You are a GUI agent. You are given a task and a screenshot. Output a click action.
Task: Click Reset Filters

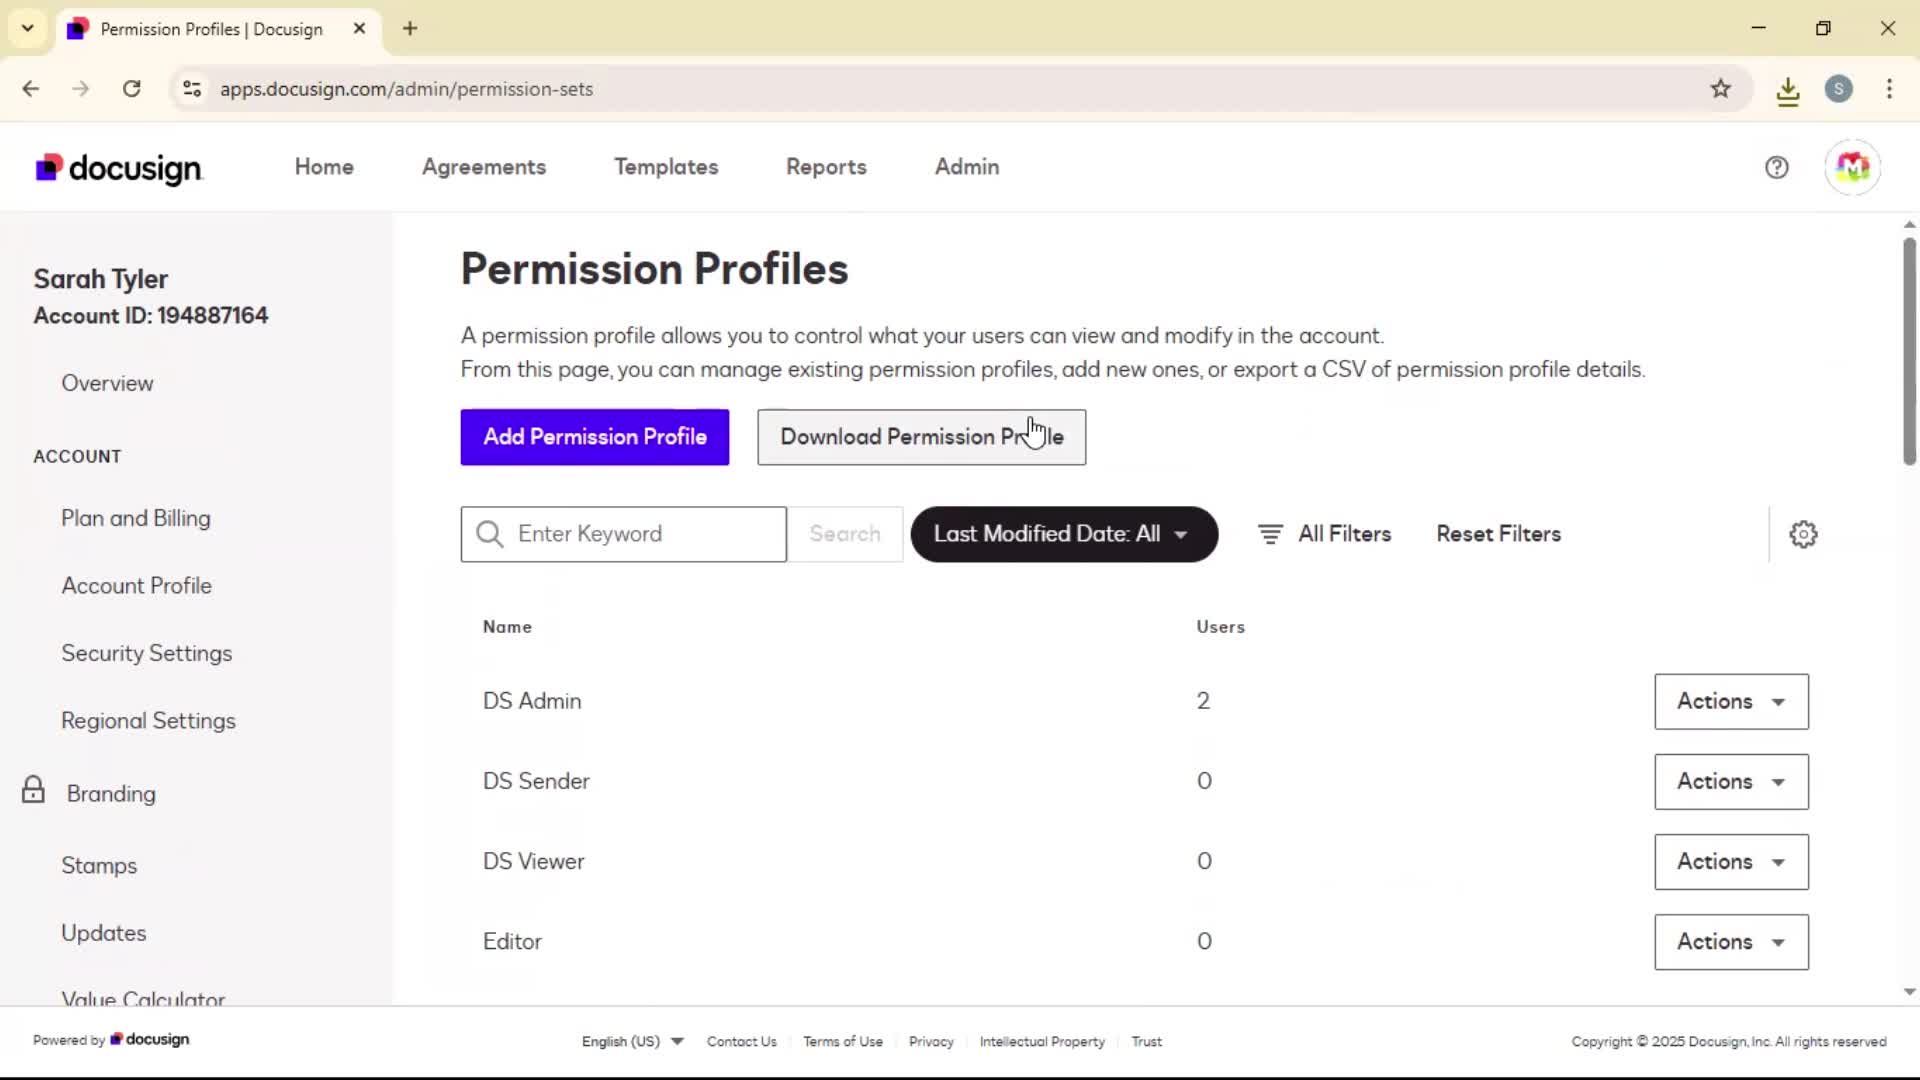(1498, 534)
